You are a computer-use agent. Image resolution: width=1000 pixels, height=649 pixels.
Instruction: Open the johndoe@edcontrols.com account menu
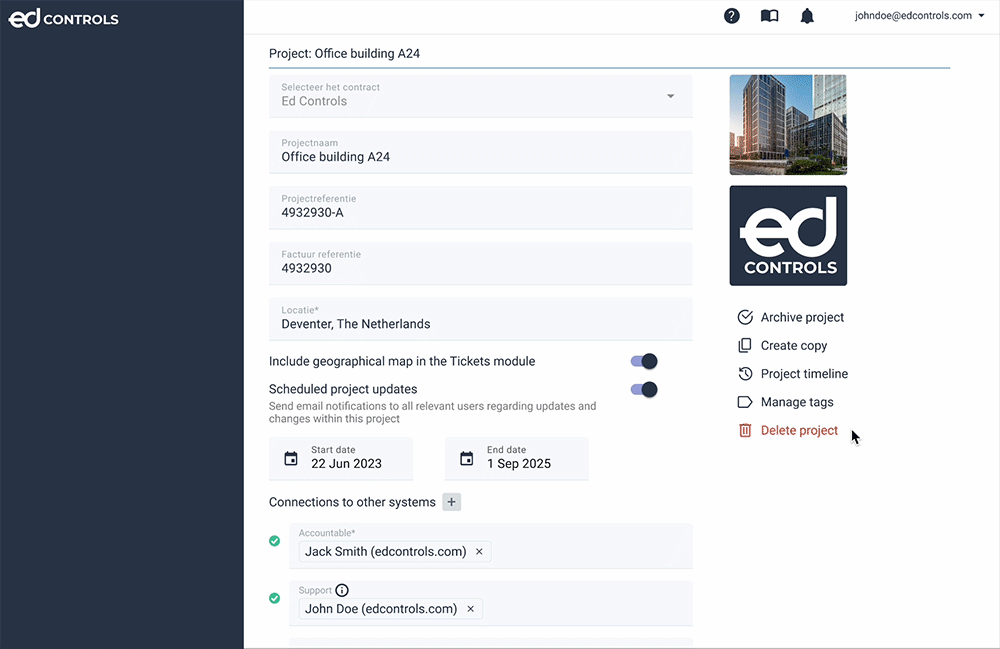click(919, 16)
